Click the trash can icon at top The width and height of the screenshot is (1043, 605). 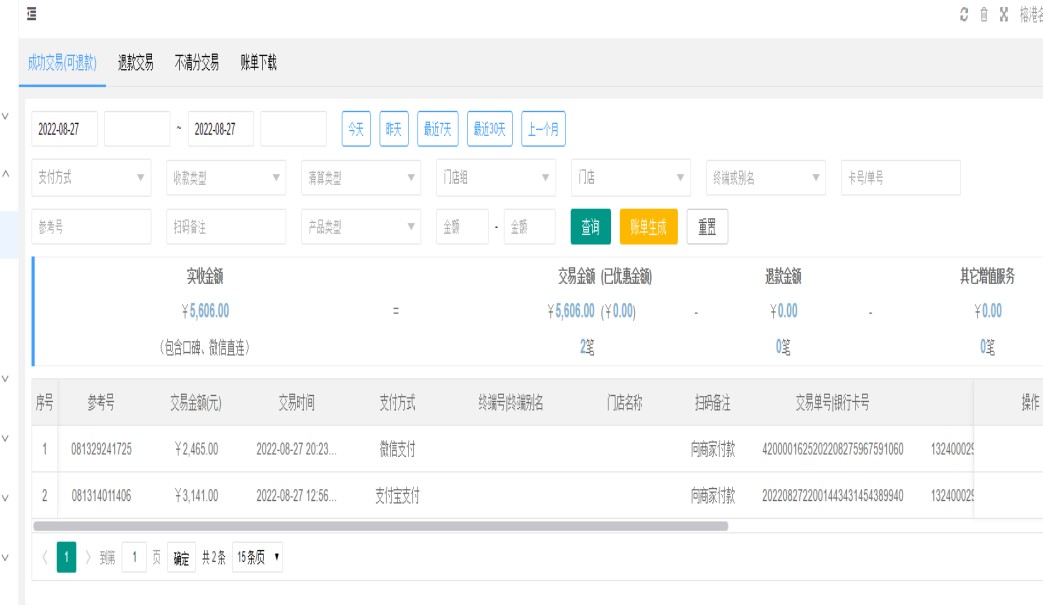click(984, 14)
